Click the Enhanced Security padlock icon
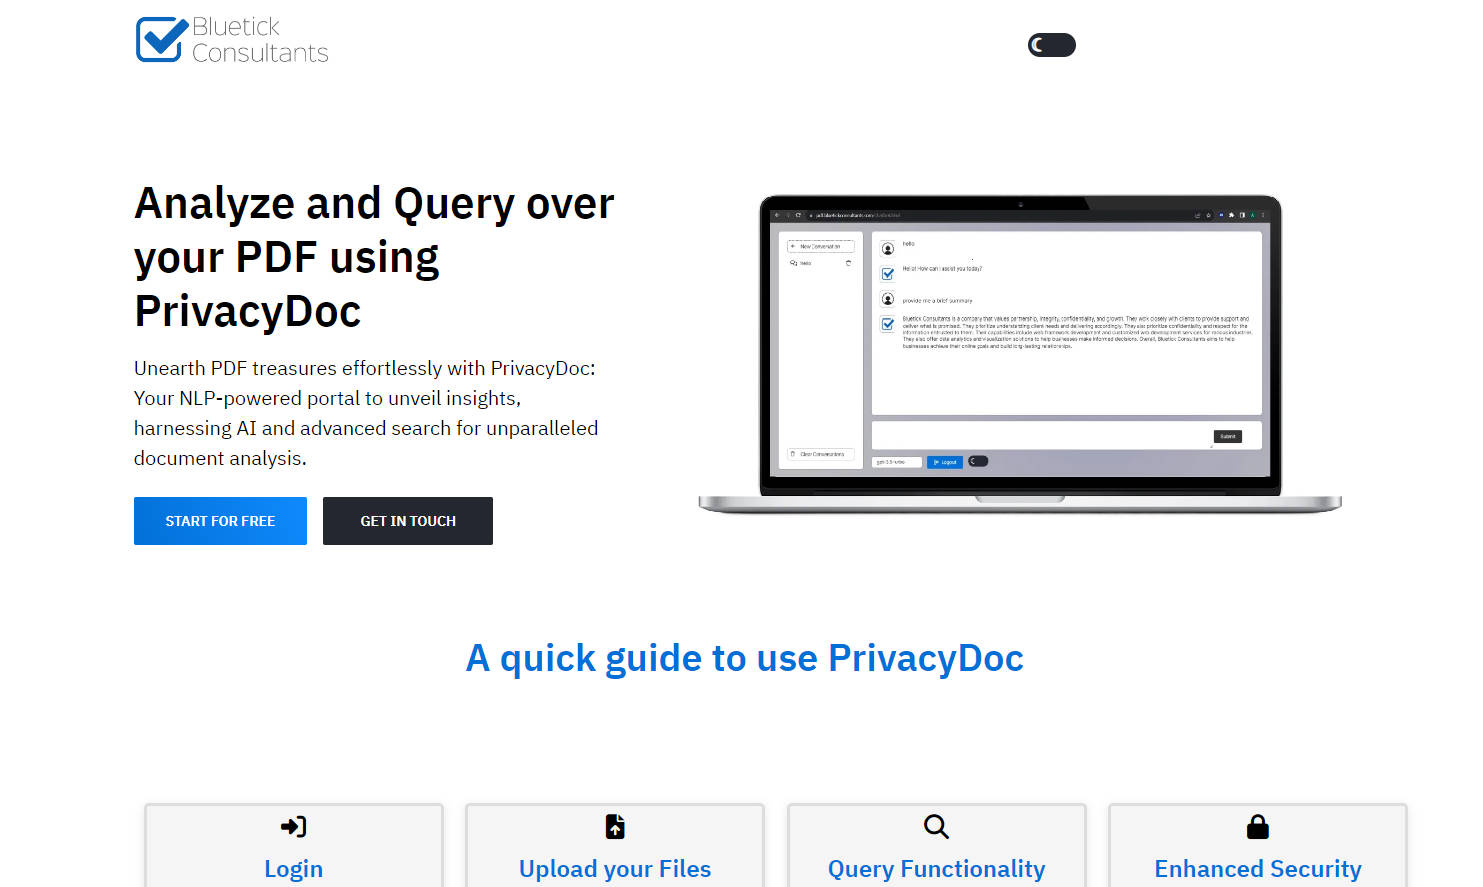 click(1256, 826)
